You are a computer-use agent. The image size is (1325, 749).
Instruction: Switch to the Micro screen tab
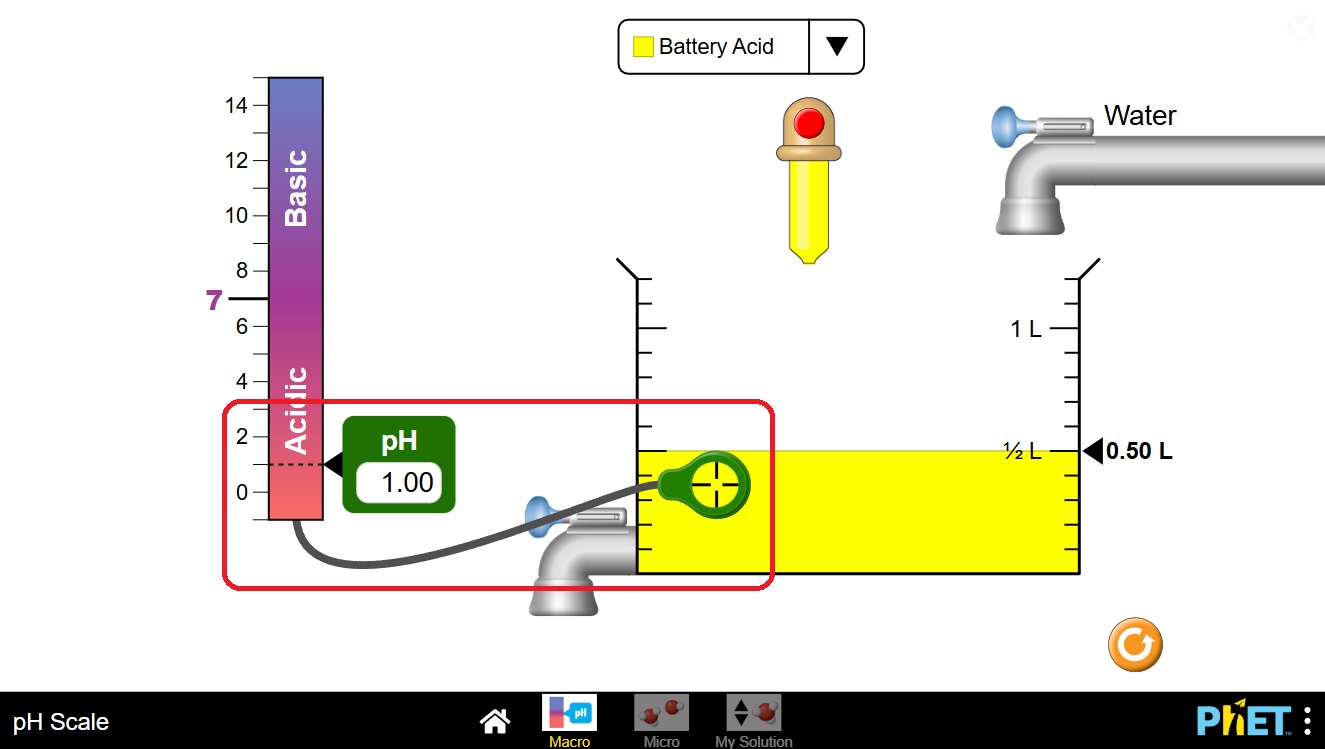pyautogui.click(x=662, y=721)
